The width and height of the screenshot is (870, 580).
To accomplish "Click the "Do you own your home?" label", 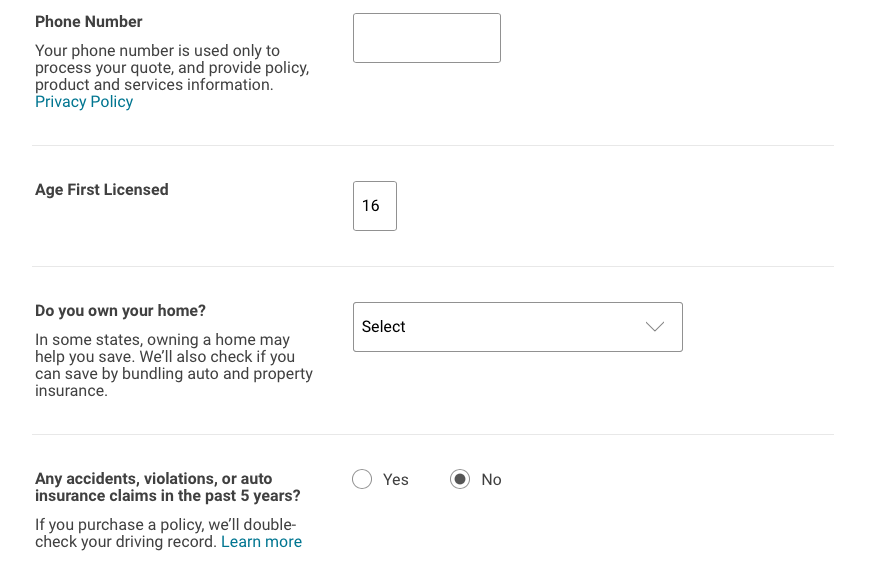I will tap(120, 311).
